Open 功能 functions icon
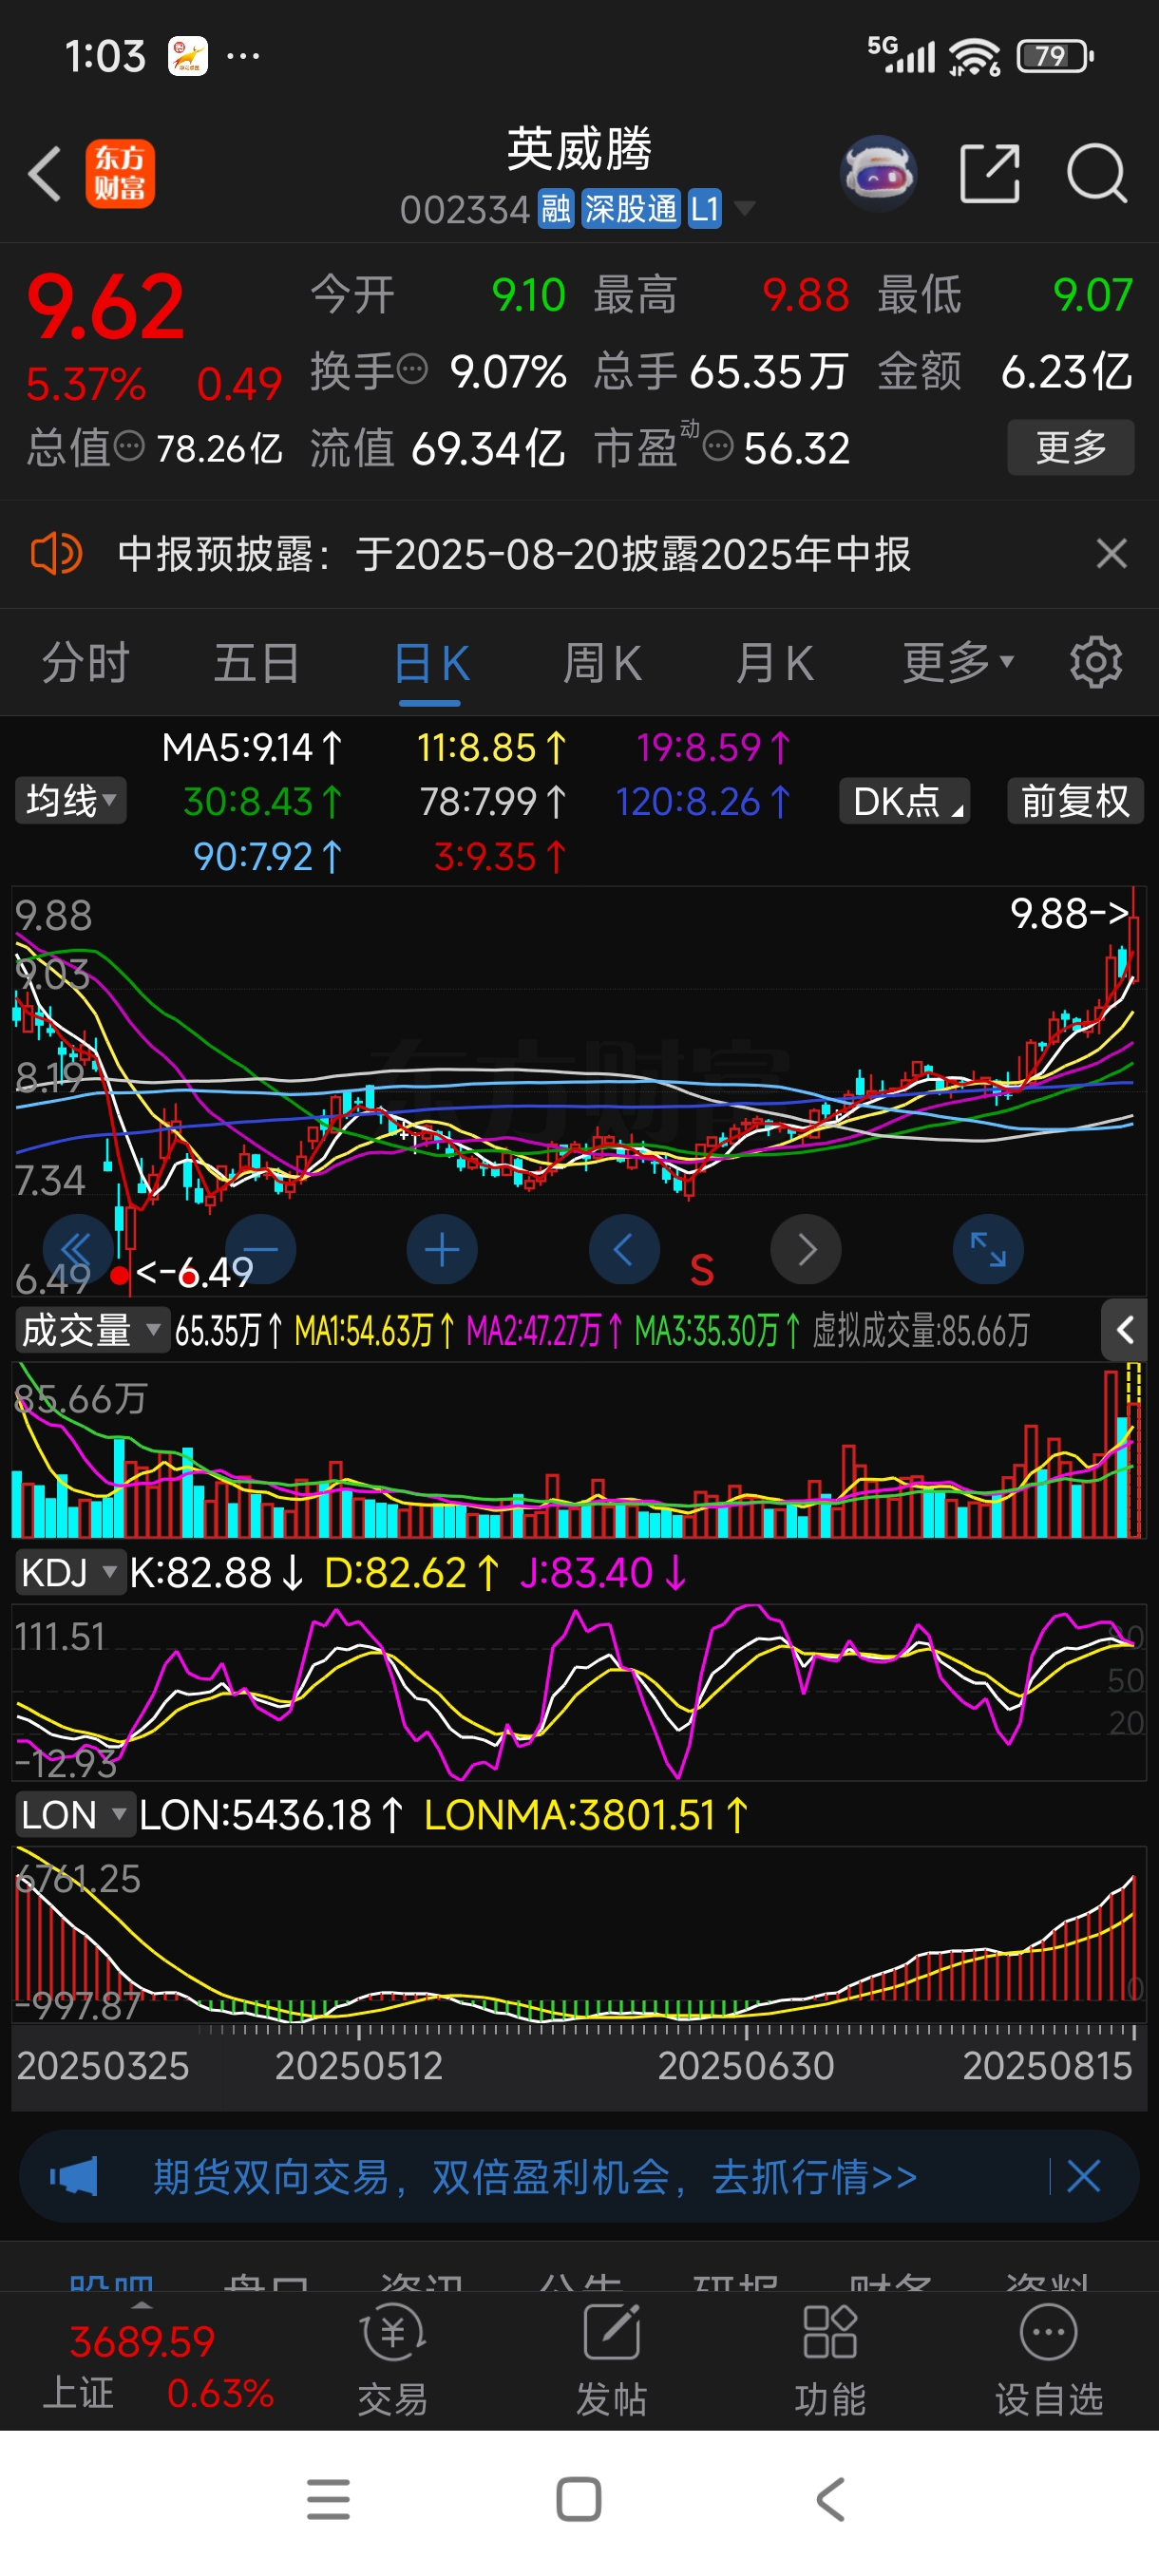This screenshot has height=2576, width=1159. pos(830,2360)
